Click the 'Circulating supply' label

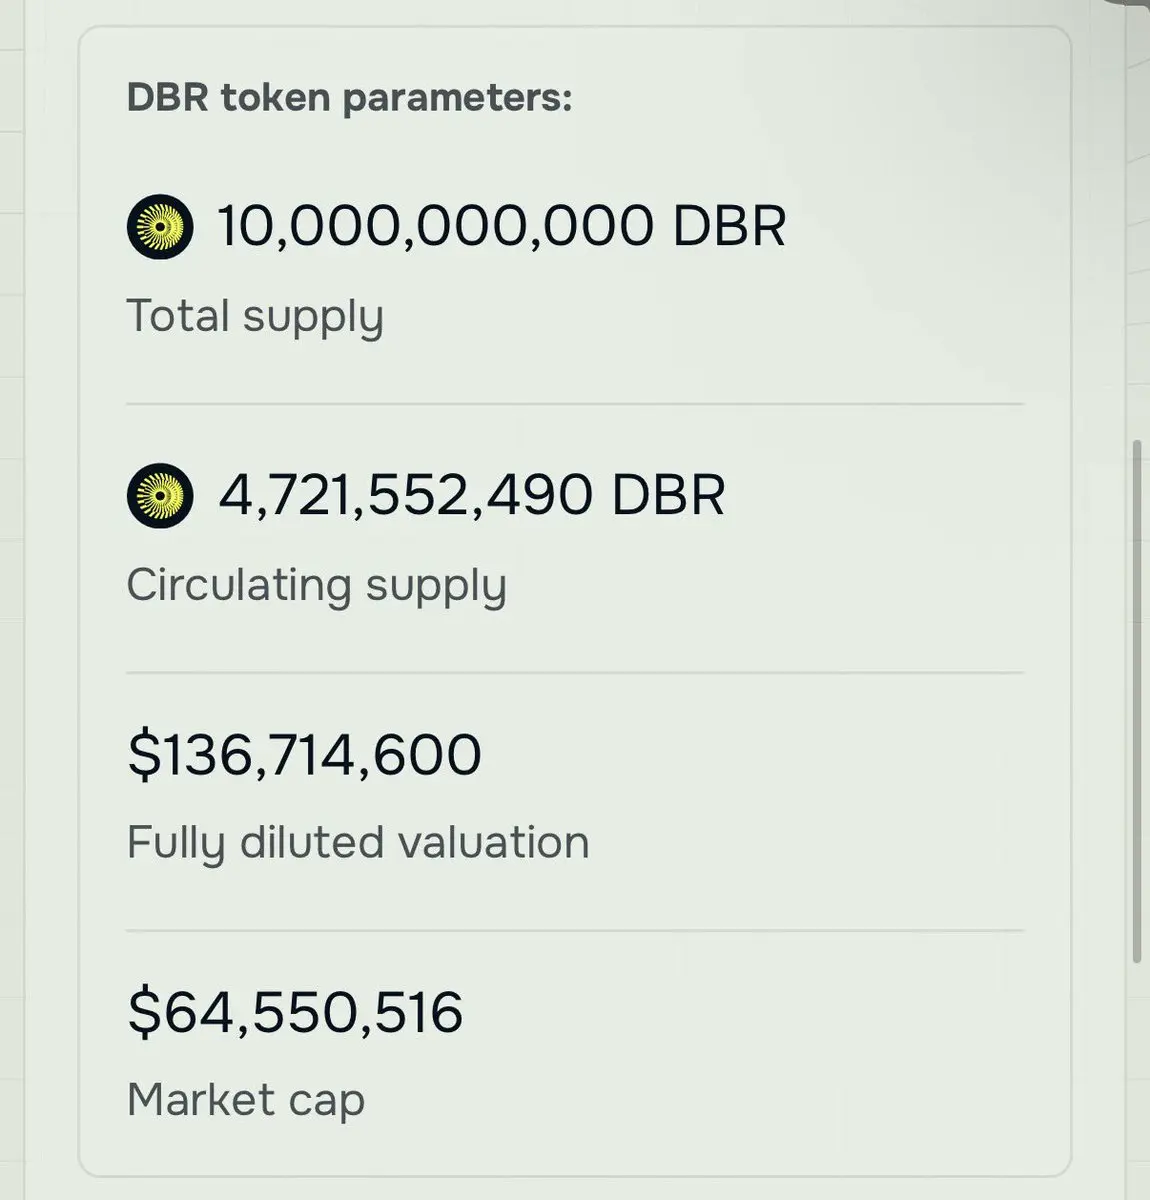pyautogui.click(x=316, y=586)
